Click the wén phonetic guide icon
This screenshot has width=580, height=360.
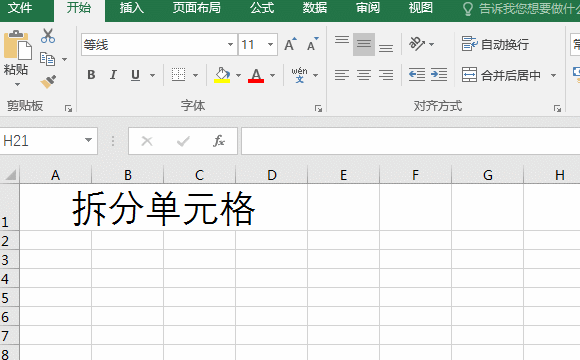(x=299, y=75)
